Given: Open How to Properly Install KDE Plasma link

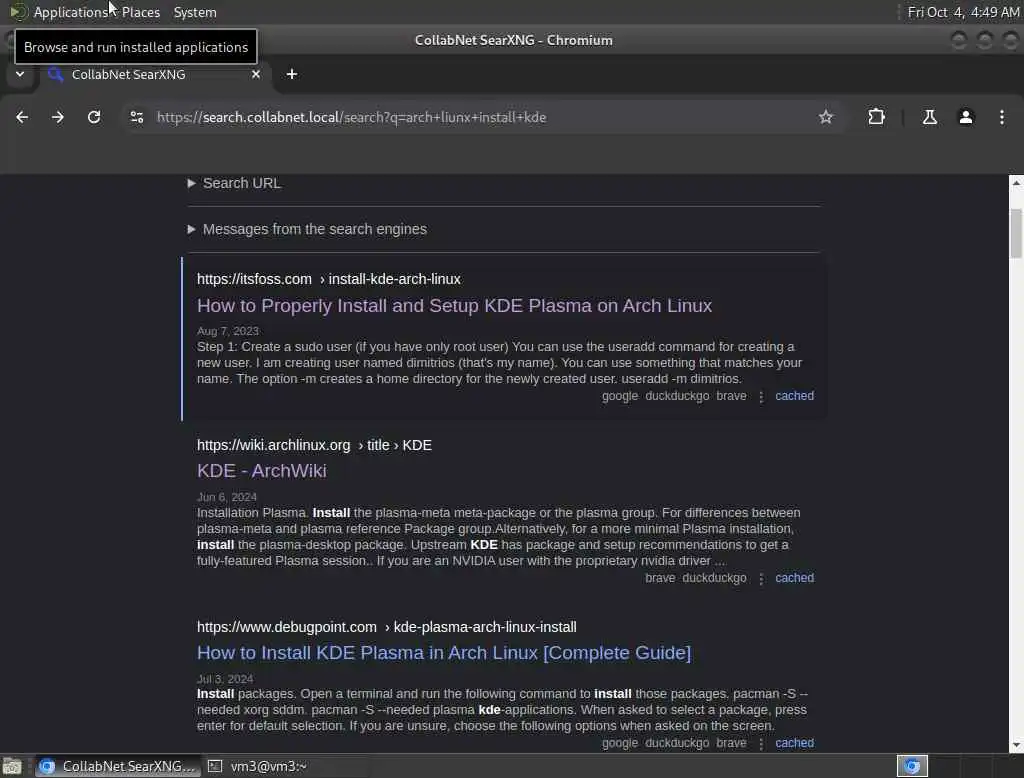Looking at the screenshot, I should [455, 306].
